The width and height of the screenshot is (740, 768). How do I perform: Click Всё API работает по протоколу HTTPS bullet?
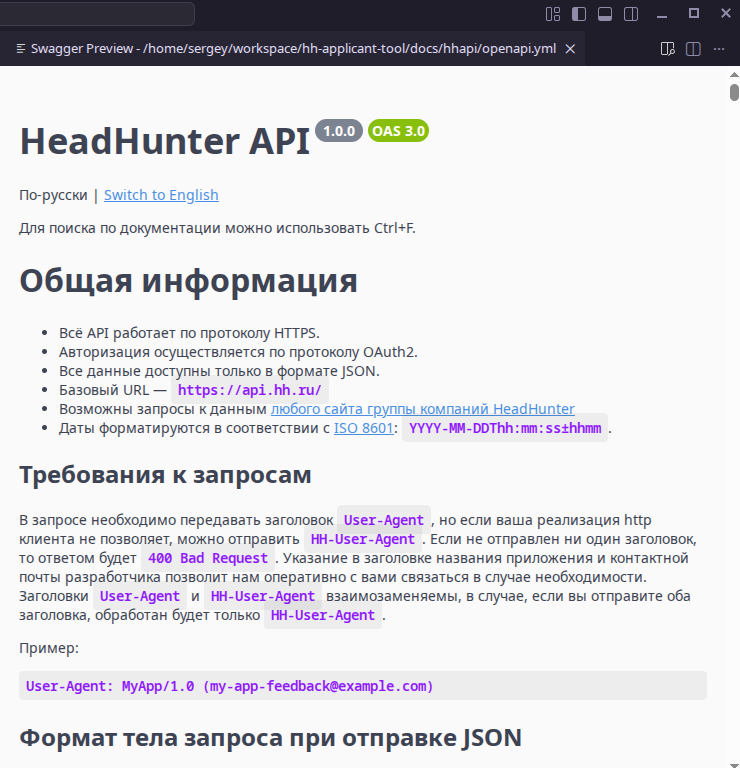click(x=189, y=333)
